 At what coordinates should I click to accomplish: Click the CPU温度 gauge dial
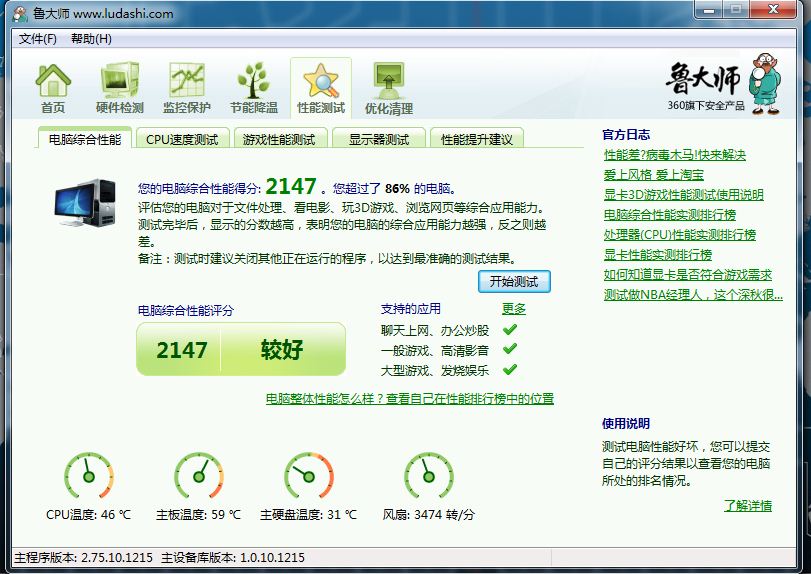88,476
